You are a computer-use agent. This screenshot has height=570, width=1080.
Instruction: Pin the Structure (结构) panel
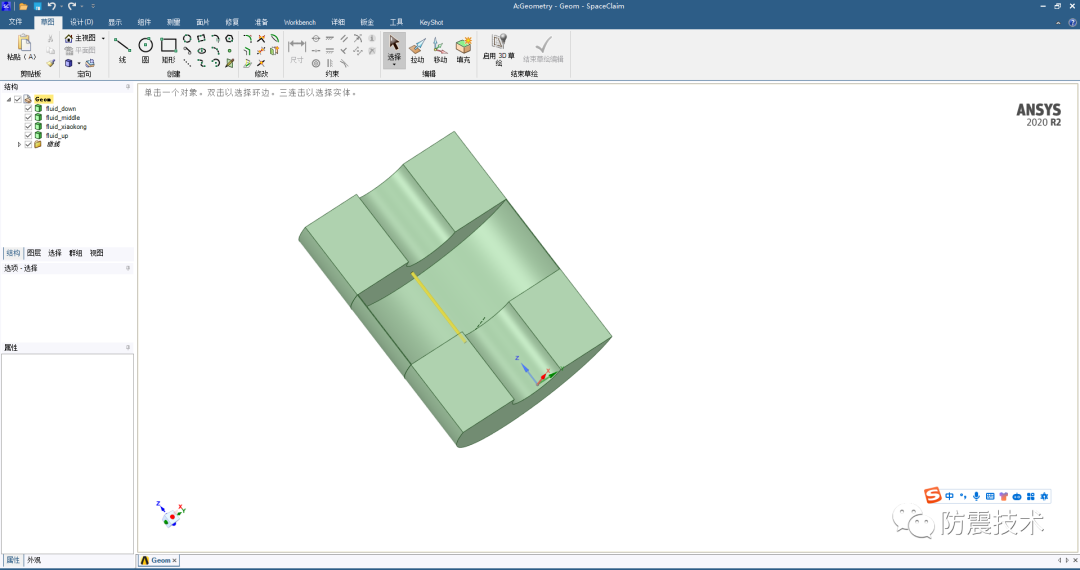(128, 87)
